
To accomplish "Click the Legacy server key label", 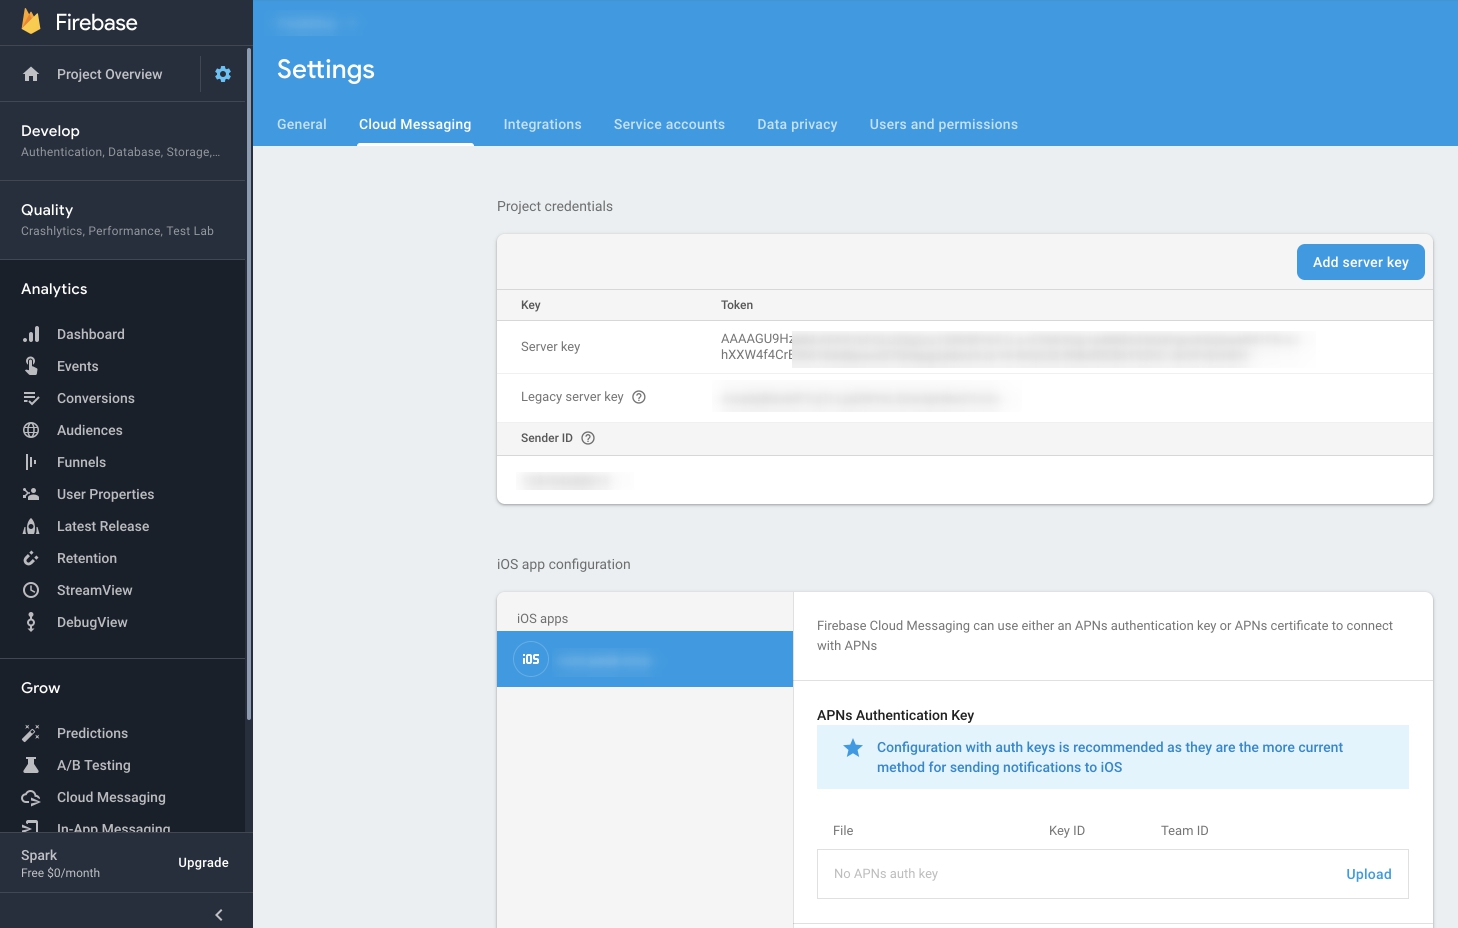I will (572, 397).
